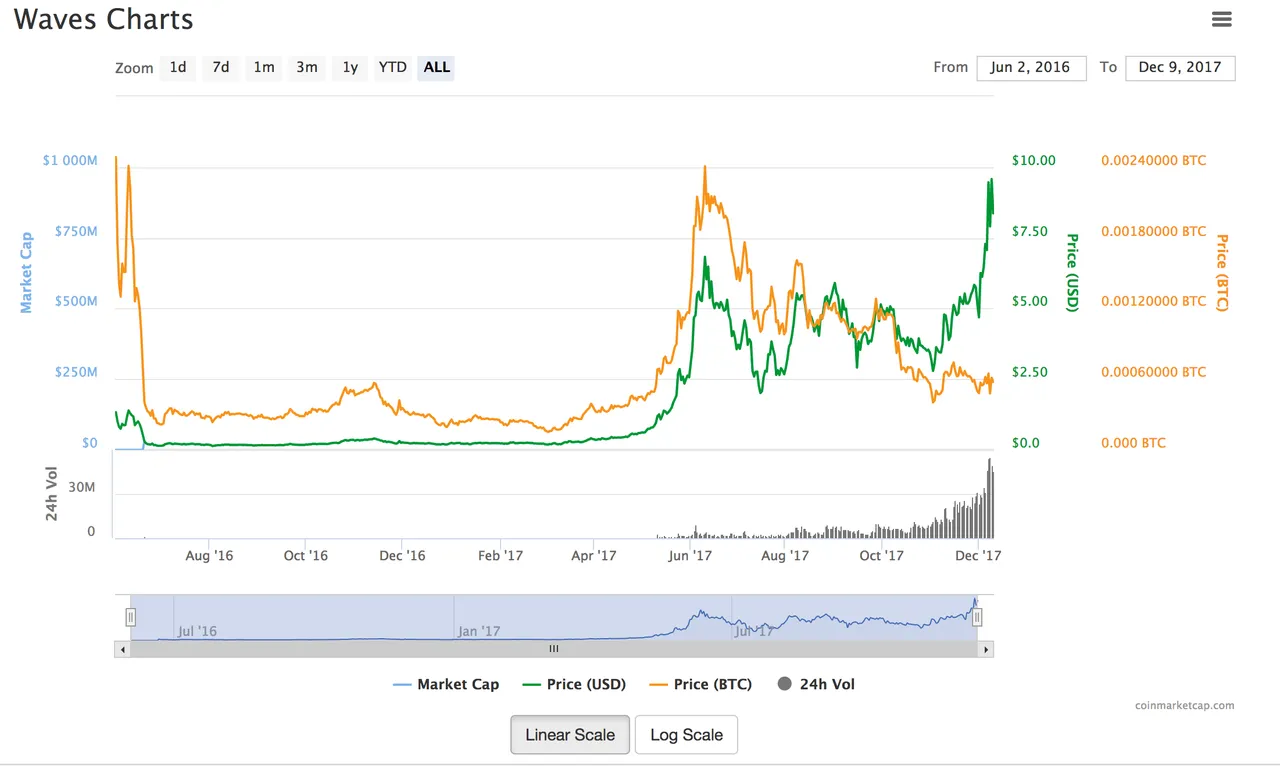Screen dimensions: 1280x766
Task: Click the 24h Vol axis title
Action: 53,494
